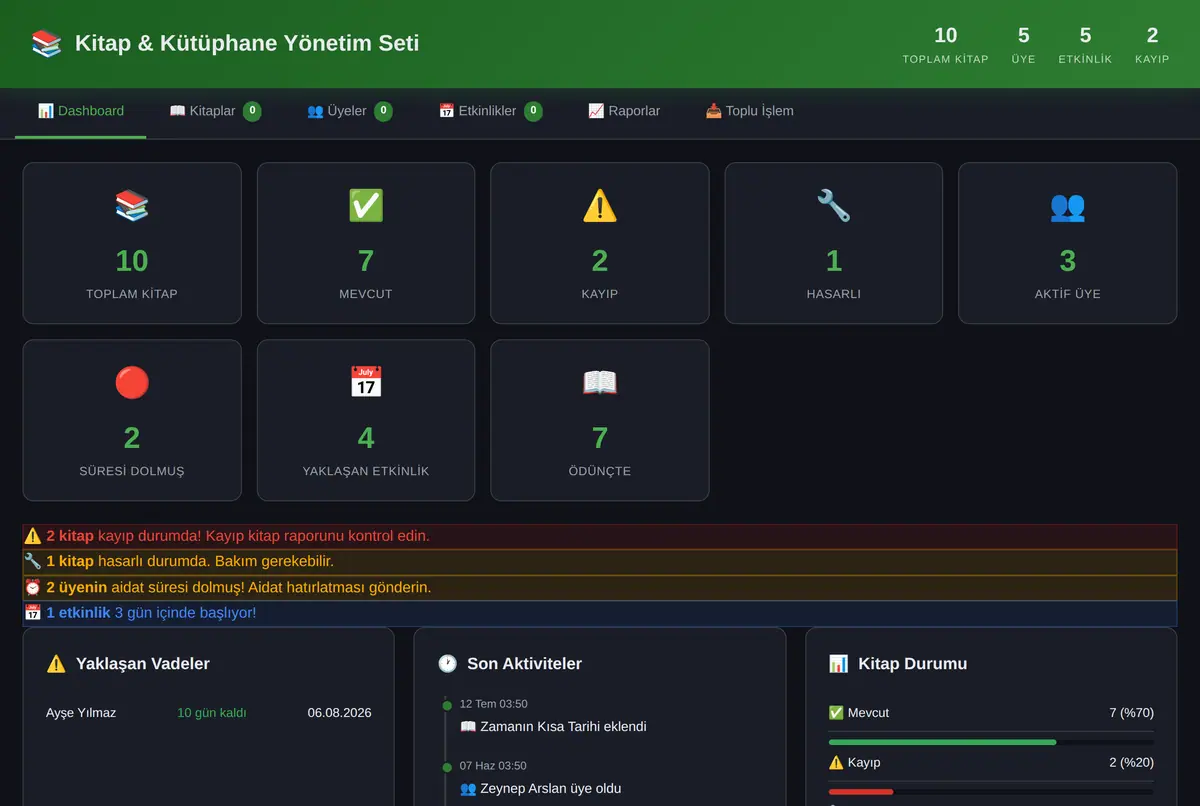Click the warning icon in Kayıp status row

coord(836,763)
